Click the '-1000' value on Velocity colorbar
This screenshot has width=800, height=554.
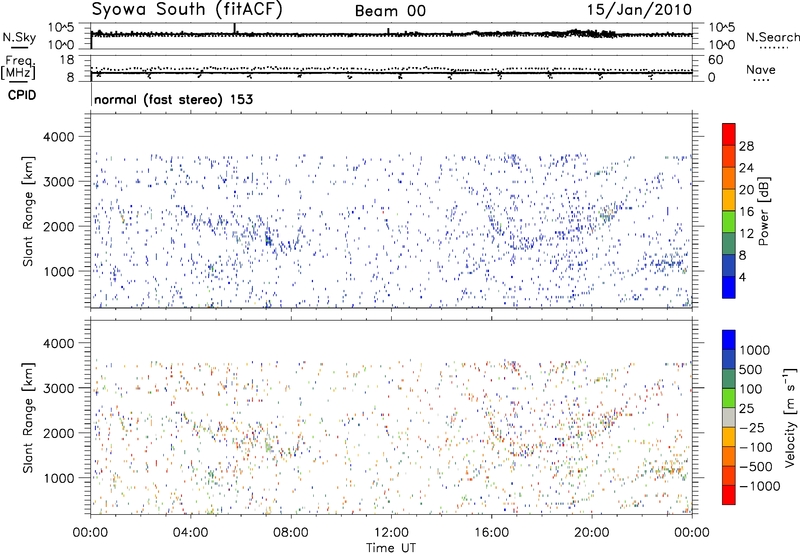point(760,486)
